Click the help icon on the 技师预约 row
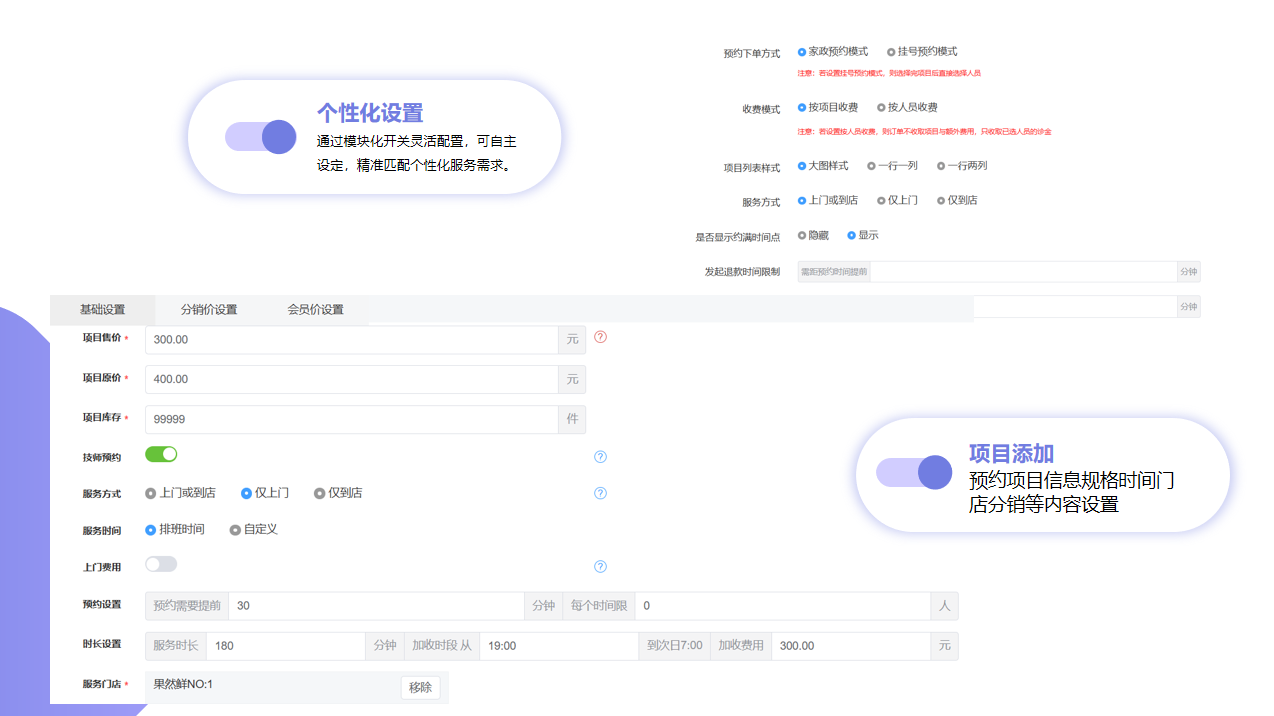This screenshot has height=716, width=1274. 600,457
